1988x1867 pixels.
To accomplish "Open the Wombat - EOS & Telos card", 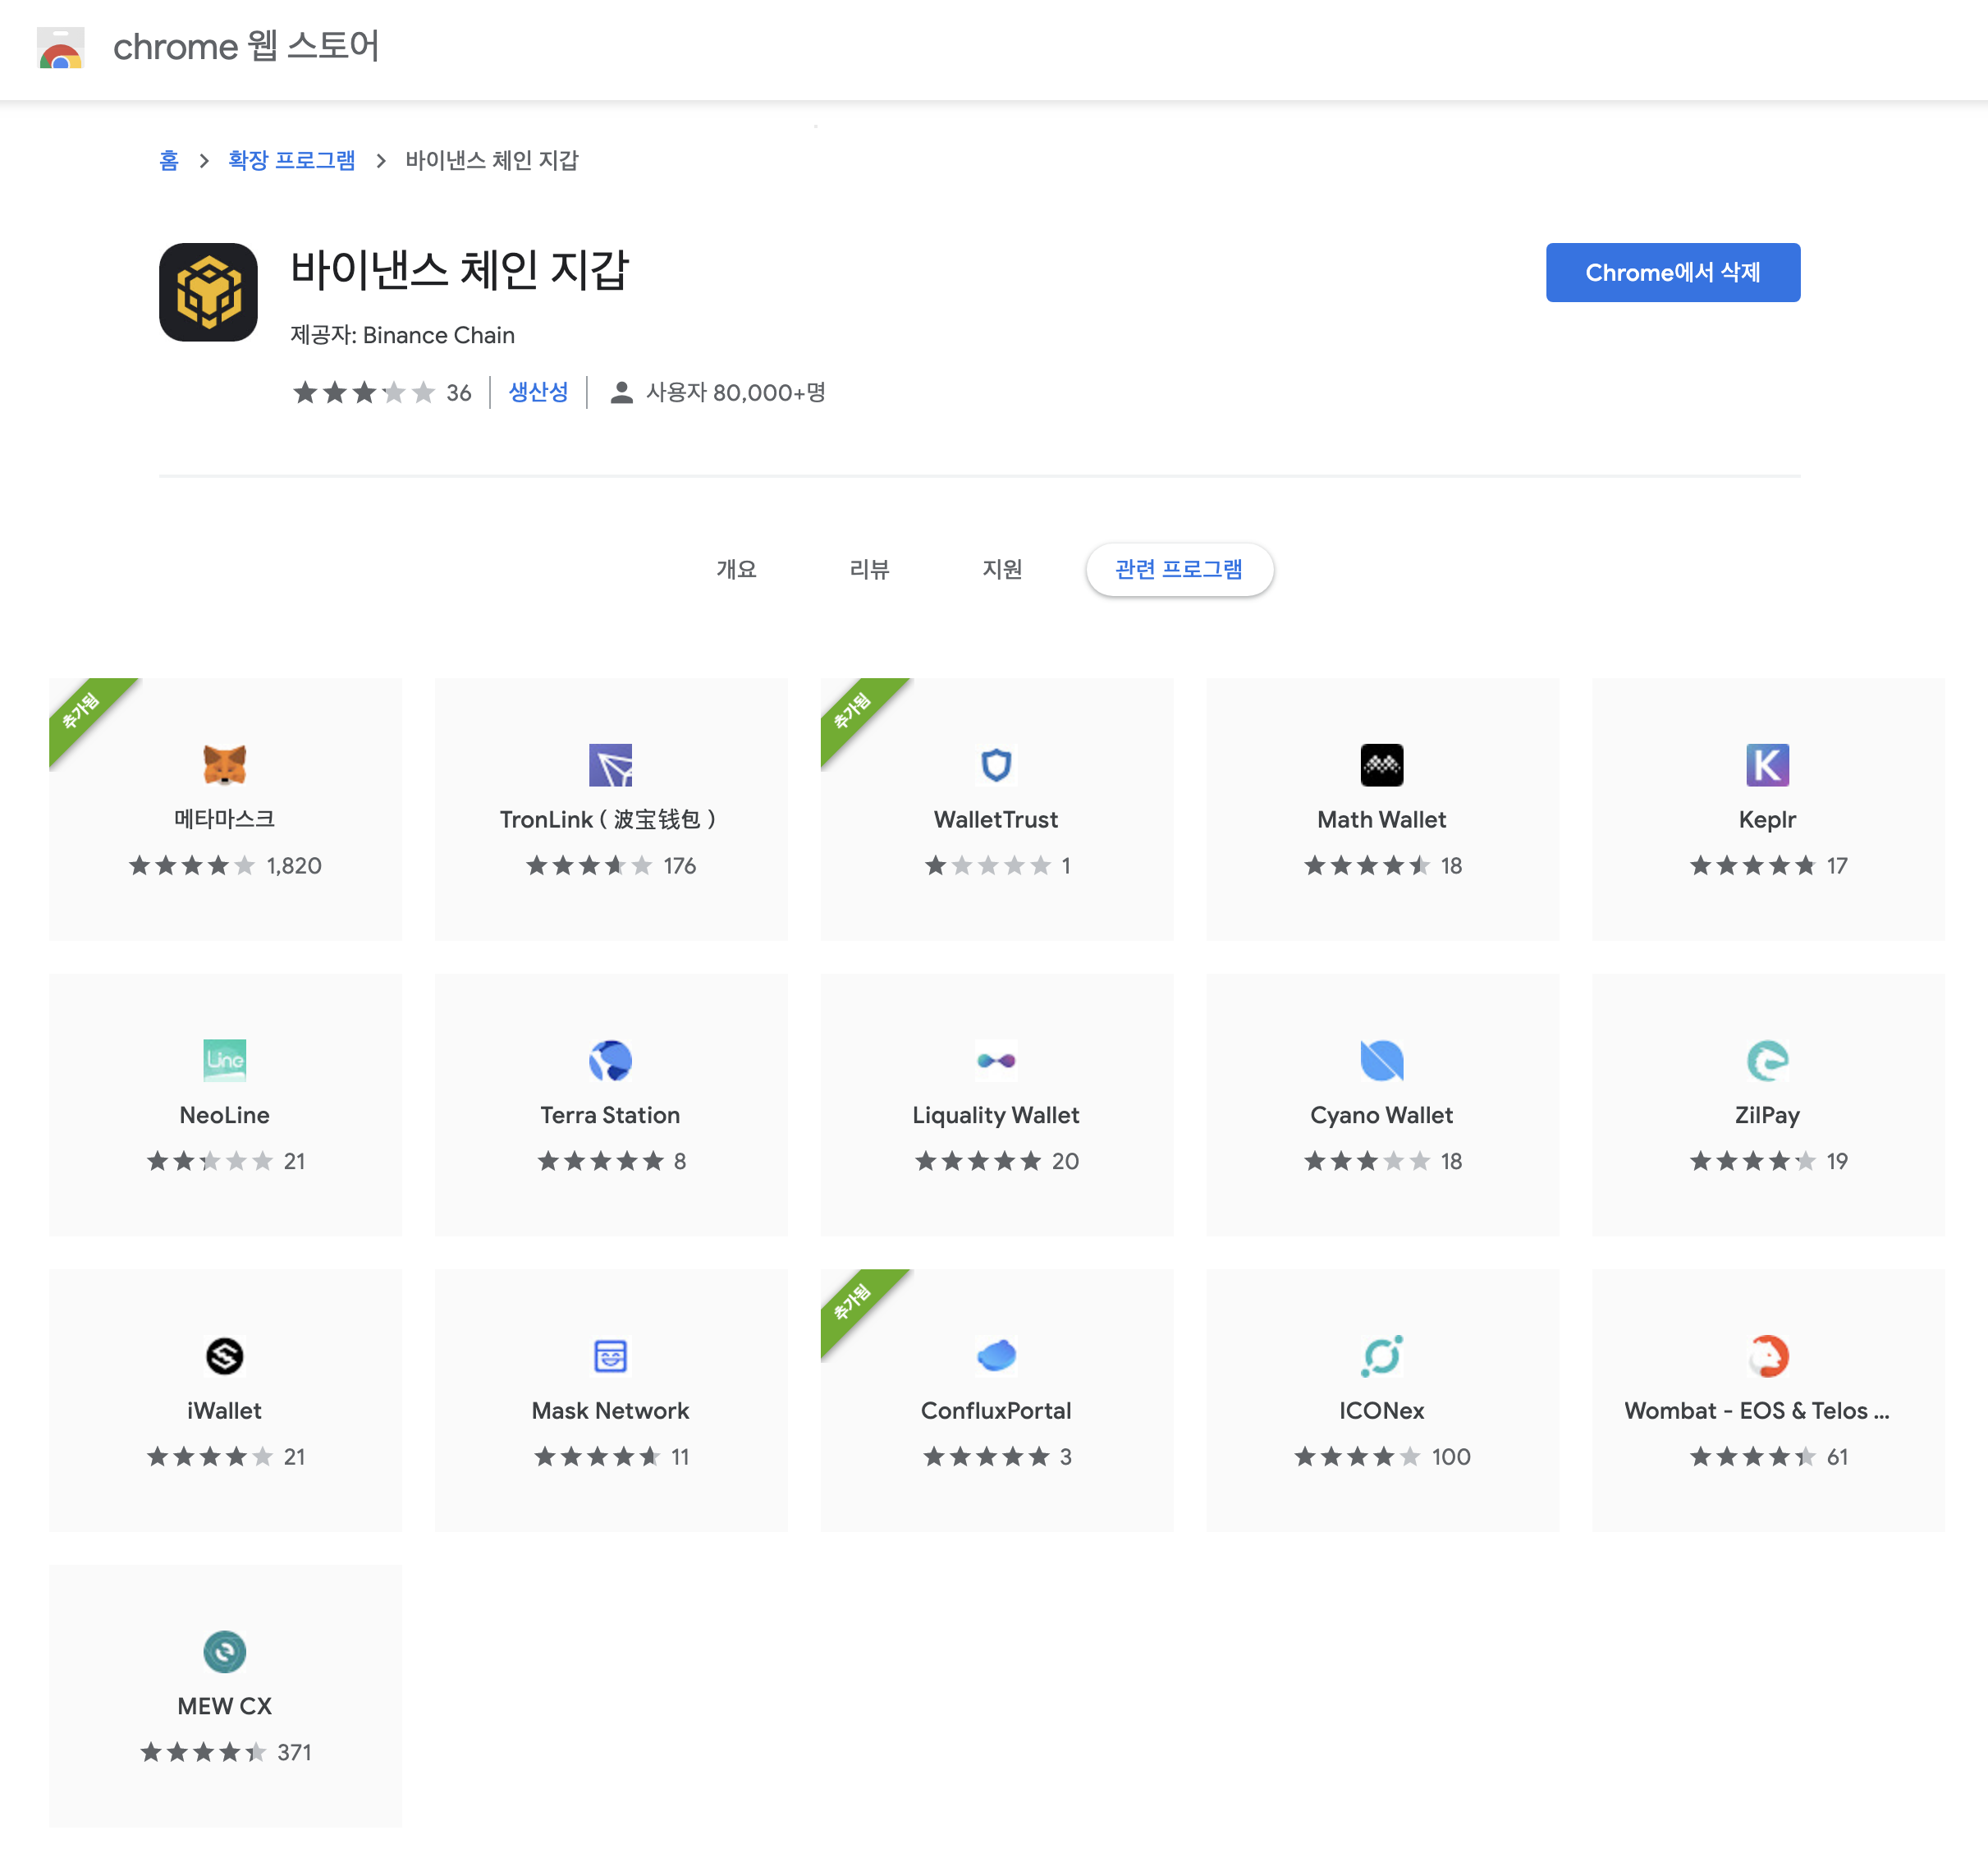I will click(1767, 1400).
